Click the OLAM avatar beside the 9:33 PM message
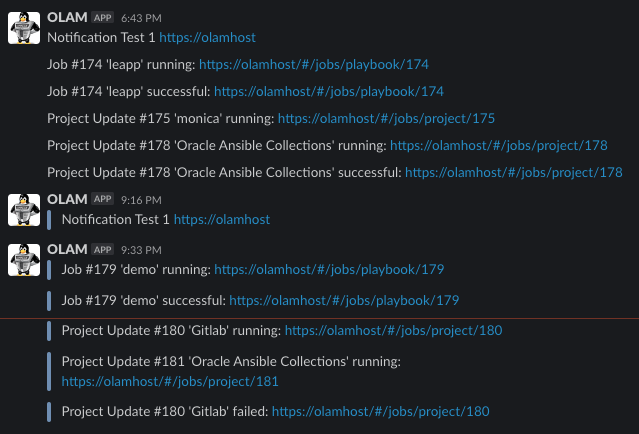This screenshot has height=434, width=639. coord(23,259)
